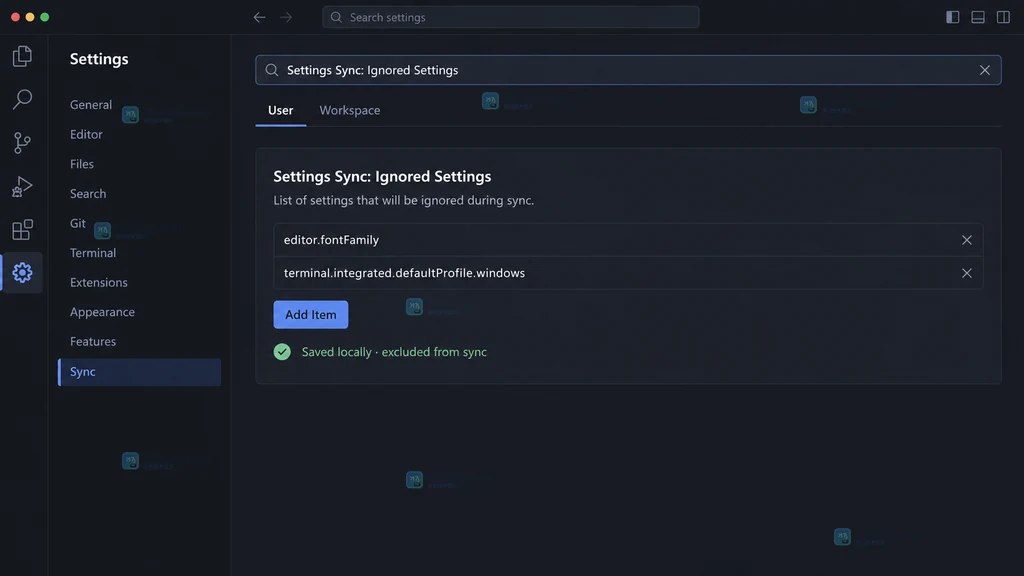Click the magnifier icon in filter box
Viewport: 1024px width, 576px height.
[272, 70]
